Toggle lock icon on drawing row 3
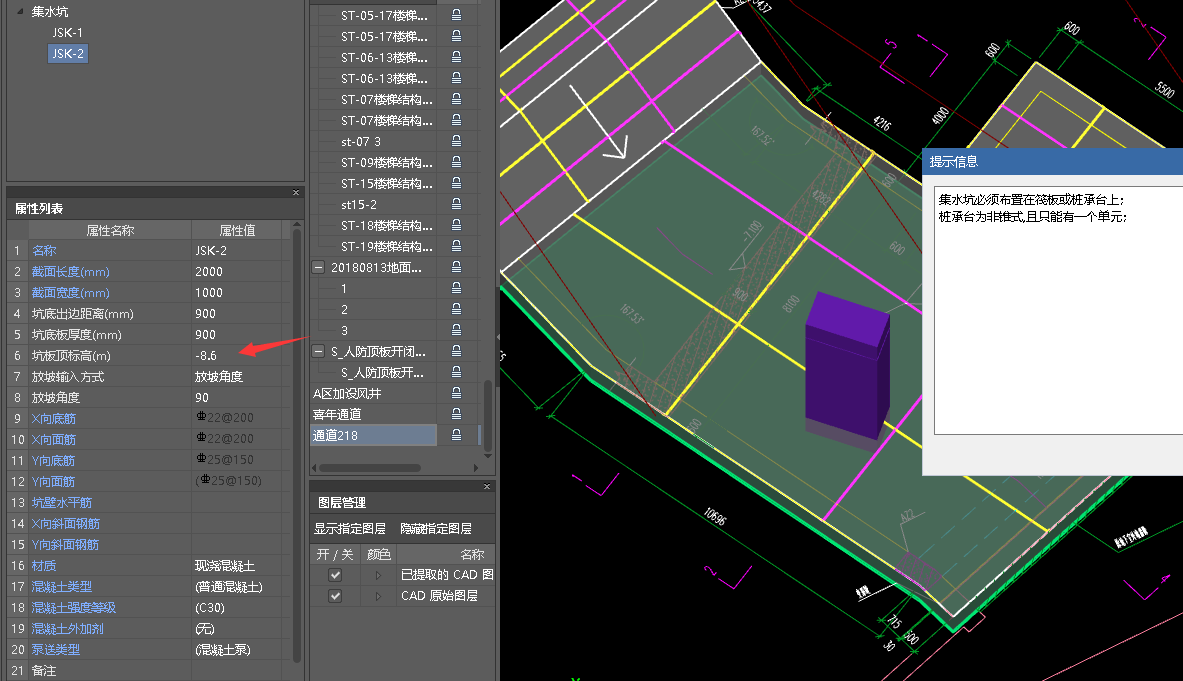The width and height of the screenshot is (1183, 681). pos(456,330)
